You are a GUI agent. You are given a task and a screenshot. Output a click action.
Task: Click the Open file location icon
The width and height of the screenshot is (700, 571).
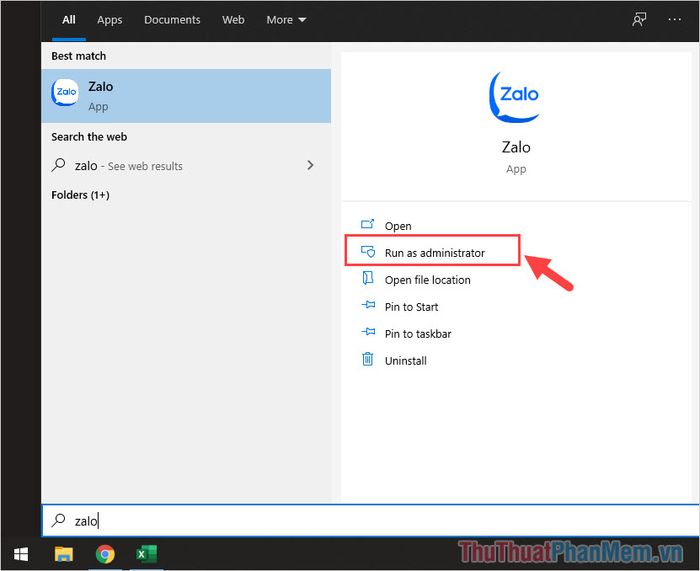tap(367, 278)
